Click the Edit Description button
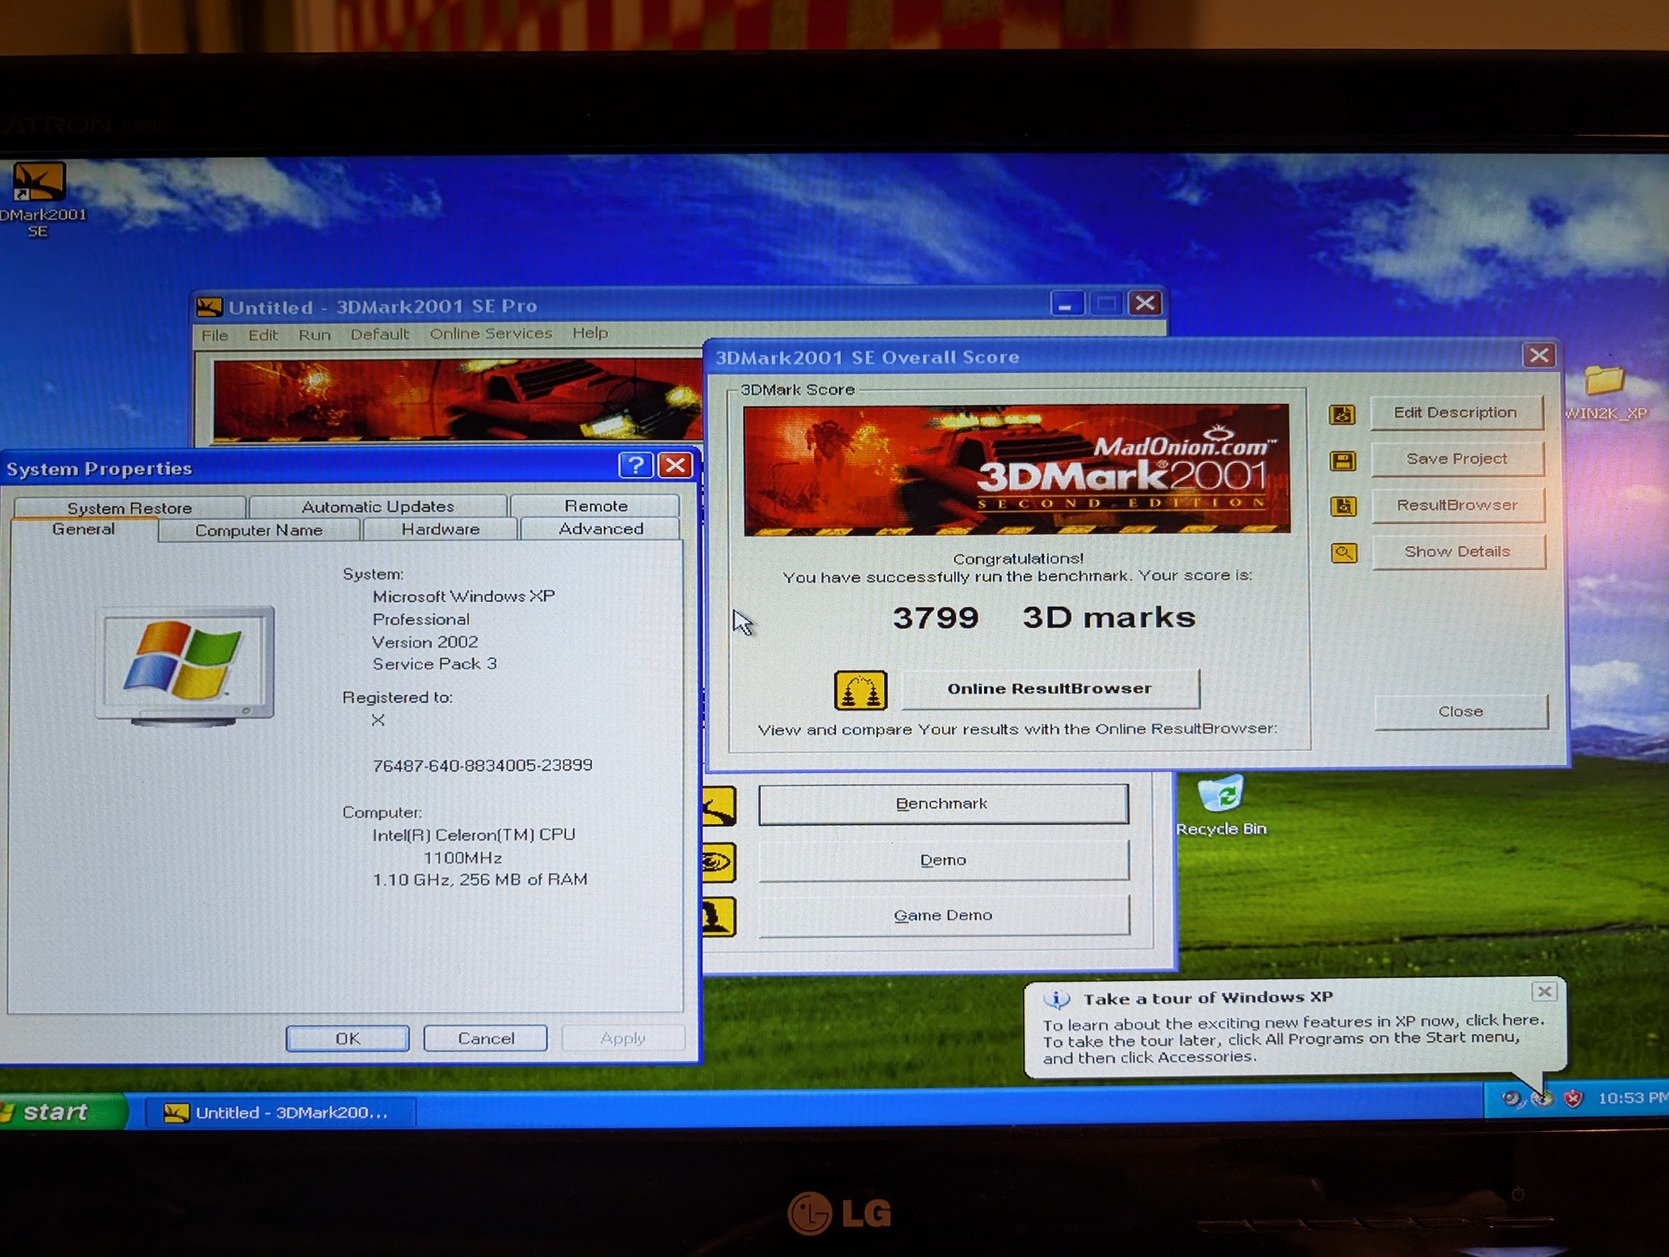This screenshot has height=1257, width=1669. point(1456,413)
